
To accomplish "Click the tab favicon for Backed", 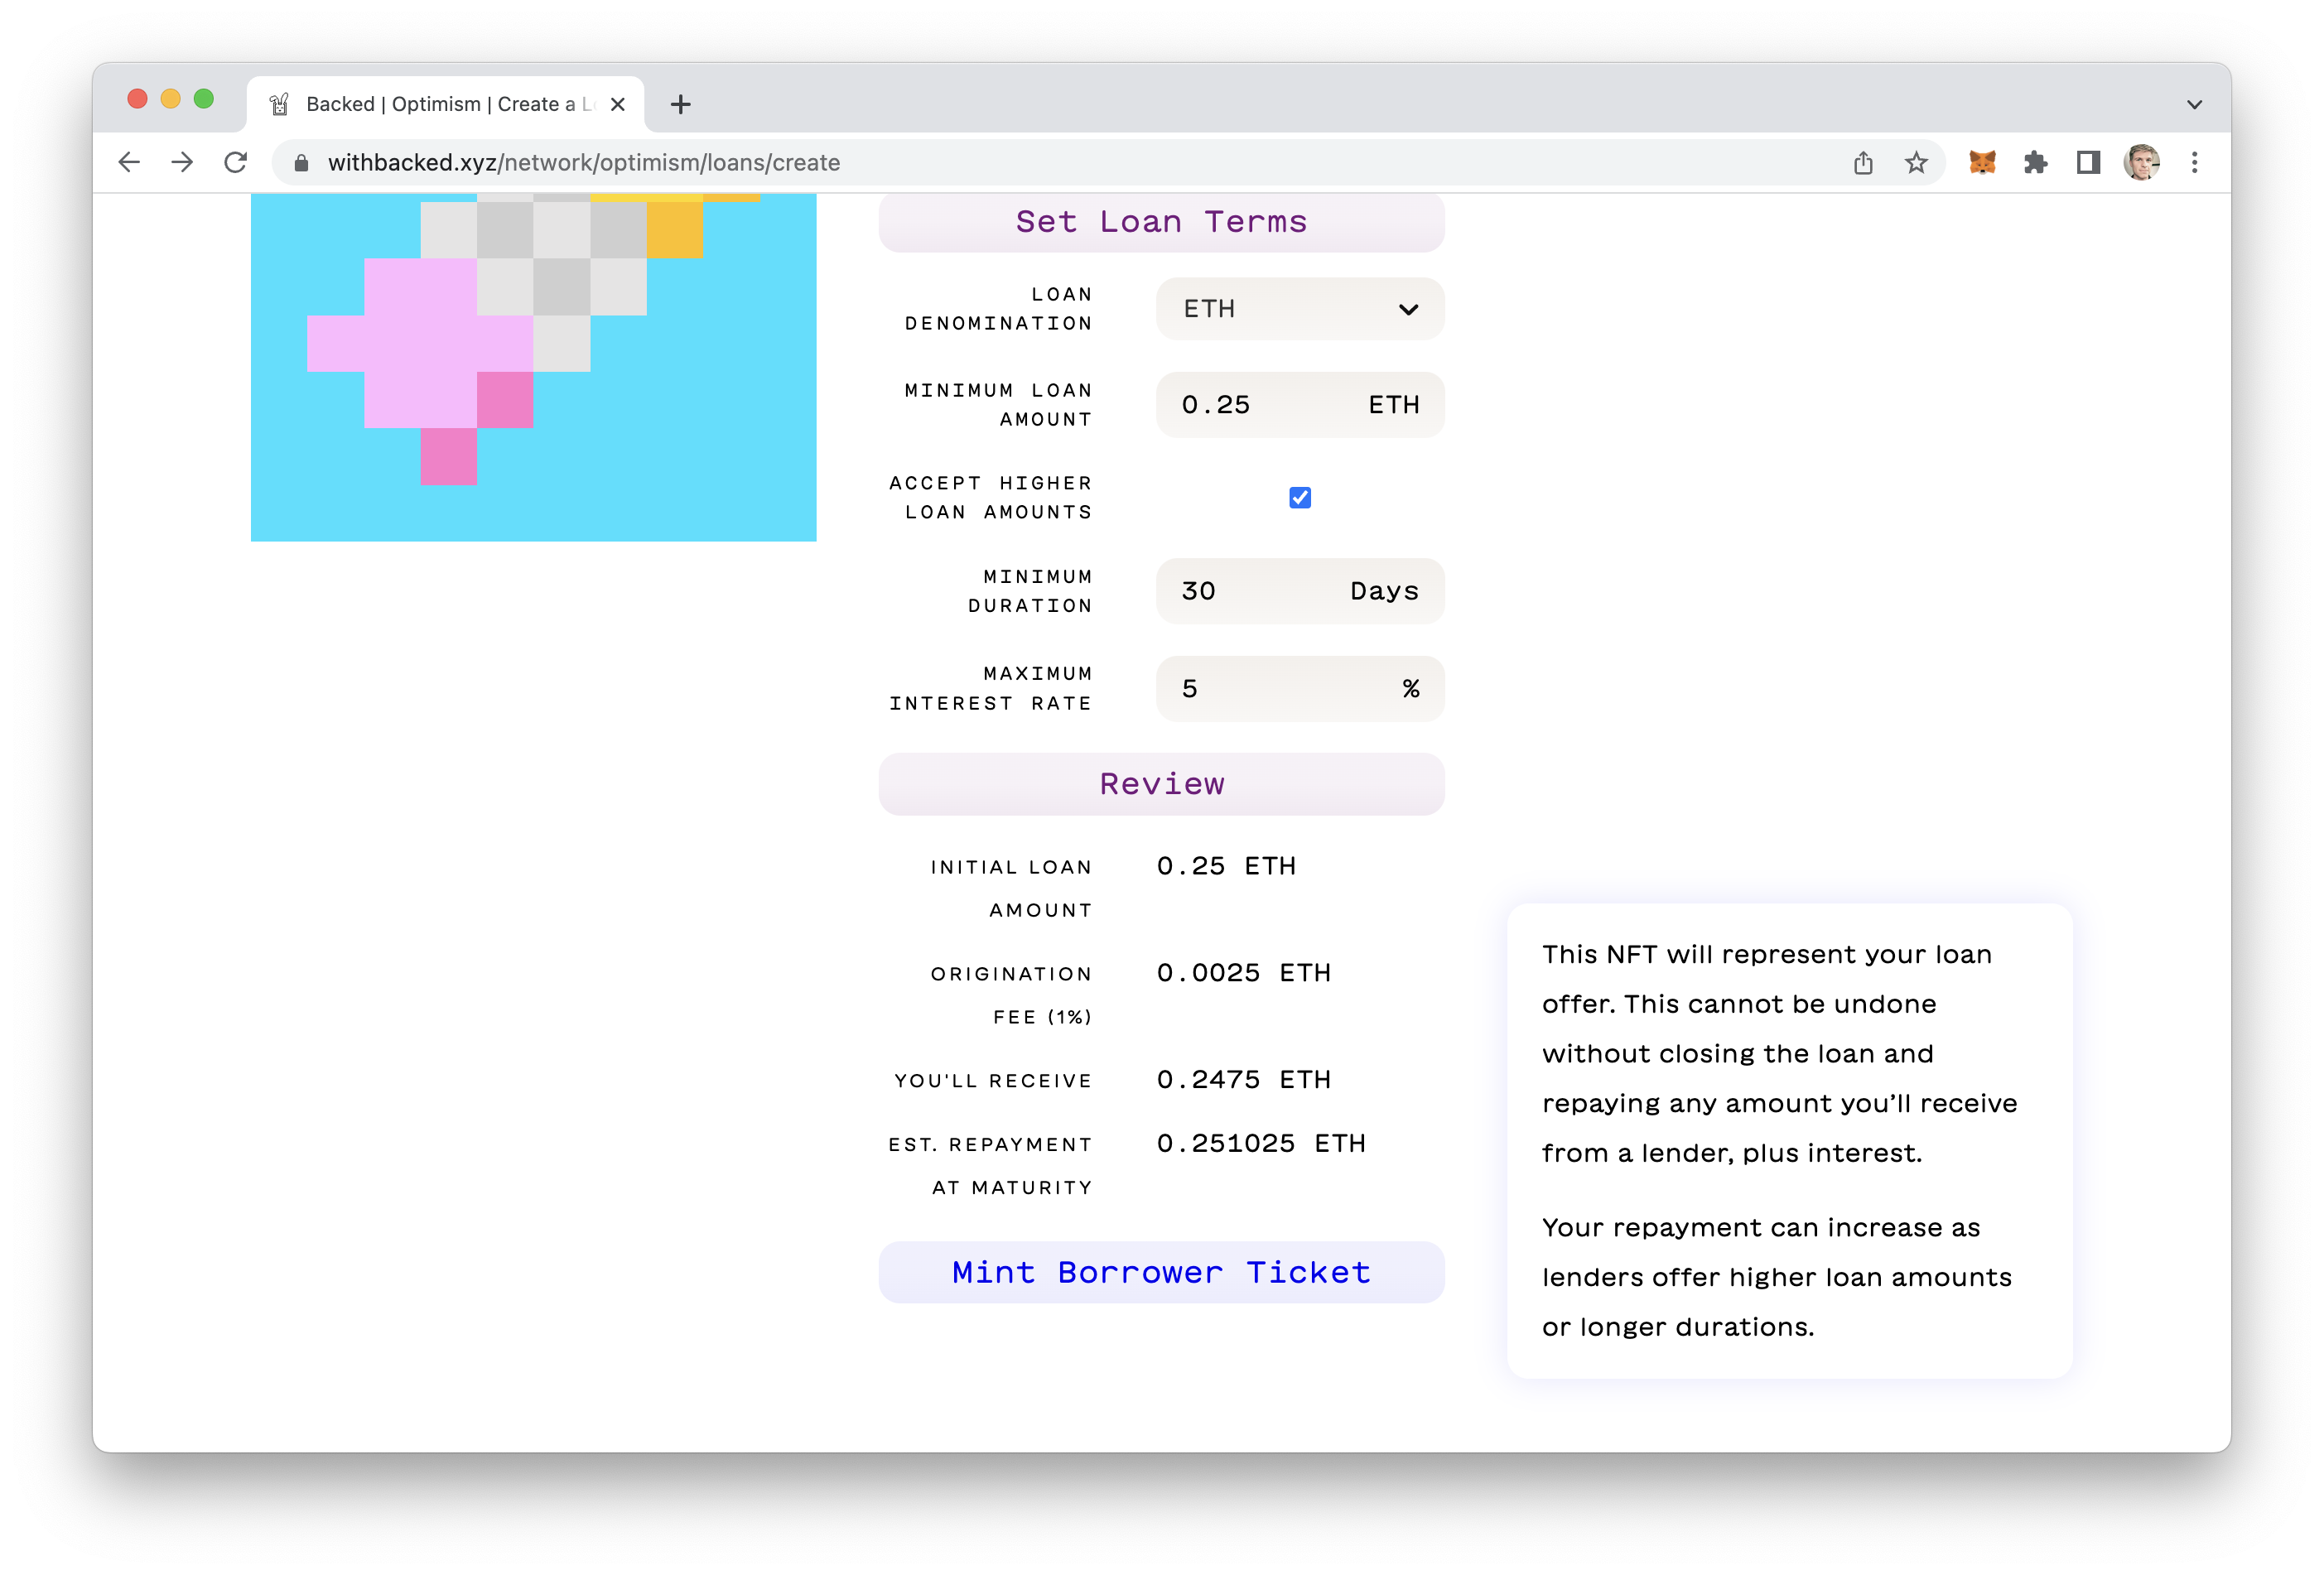I will (279, 104).
